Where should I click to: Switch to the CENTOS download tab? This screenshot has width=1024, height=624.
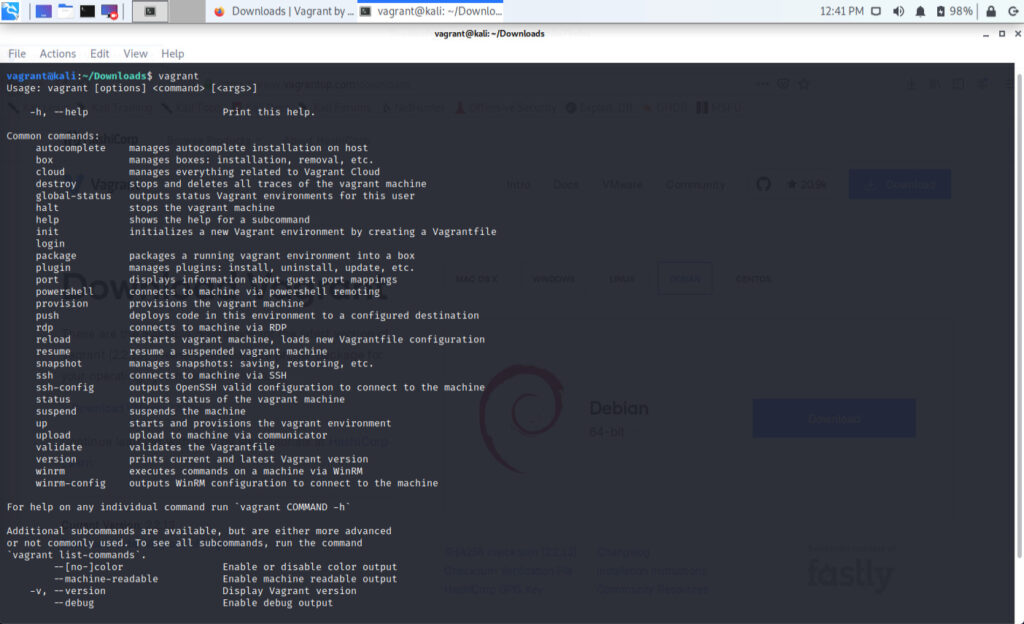pos(756,277)
